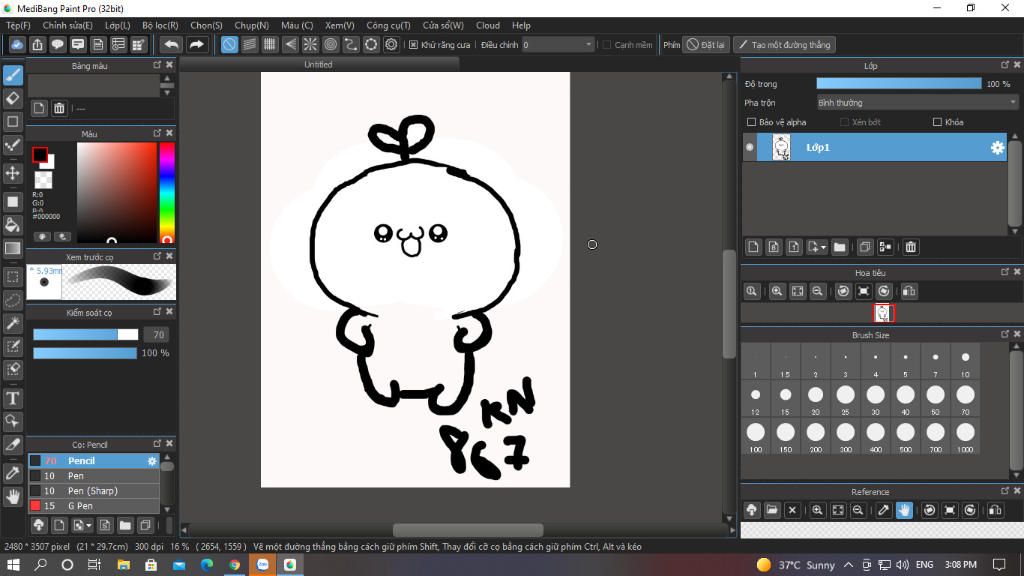Duplicate the layer in Layer panel

[865, 247]
